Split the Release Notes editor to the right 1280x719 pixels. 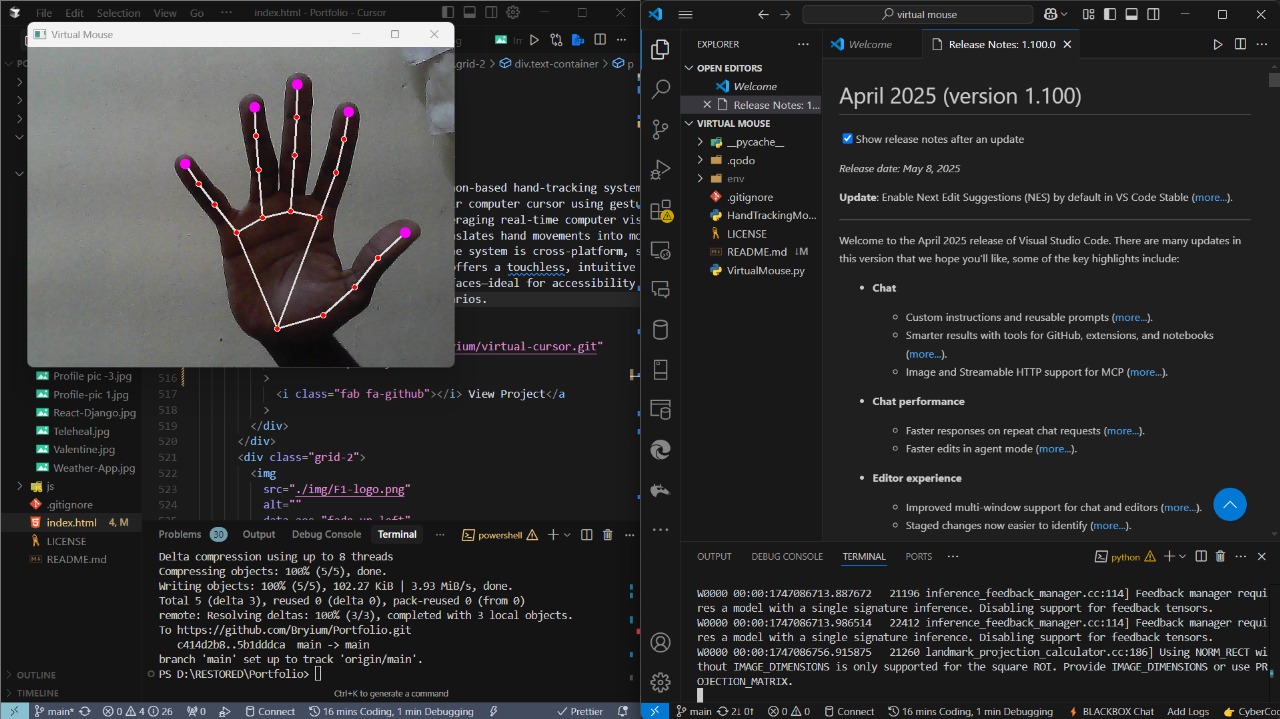1240,45
